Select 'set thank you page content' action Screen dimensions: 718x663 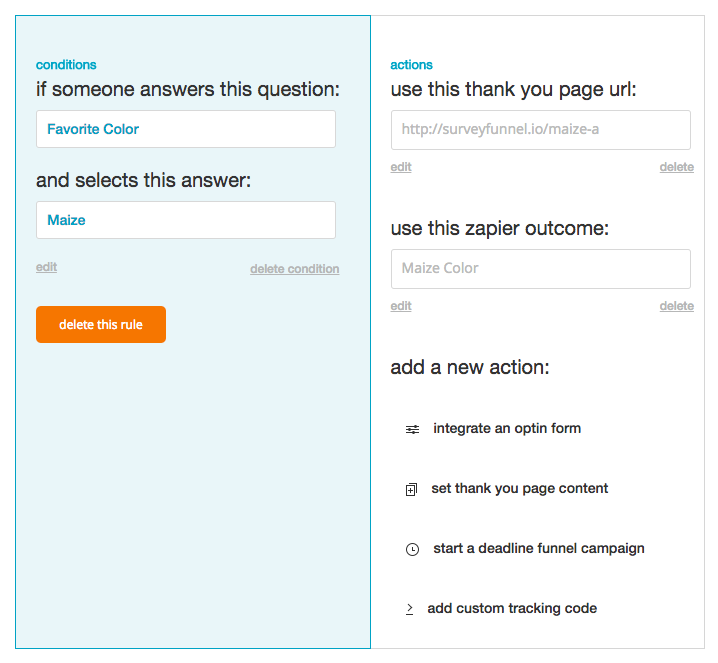tap(519, 489)
